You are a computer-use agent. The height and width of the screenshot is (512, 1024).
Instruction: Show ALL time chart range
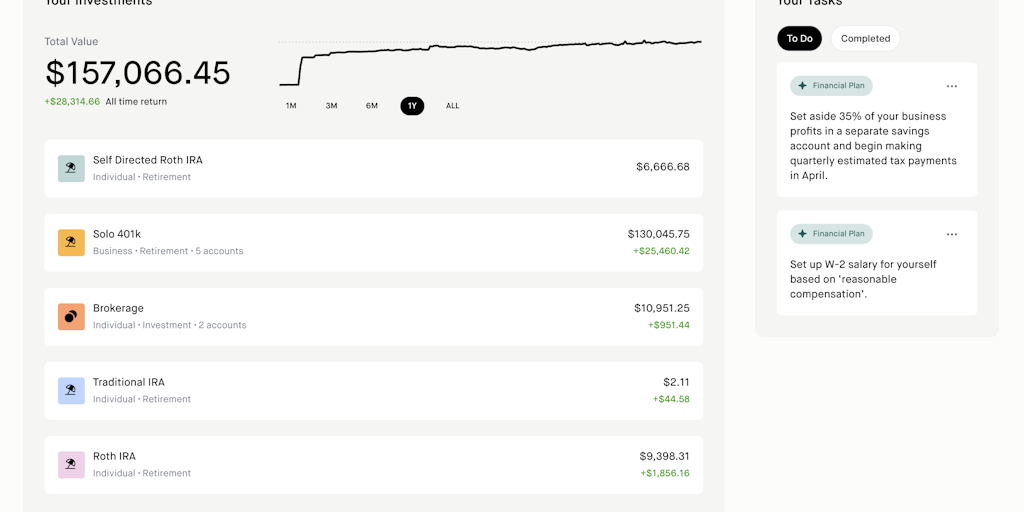[x=453, y=106]
